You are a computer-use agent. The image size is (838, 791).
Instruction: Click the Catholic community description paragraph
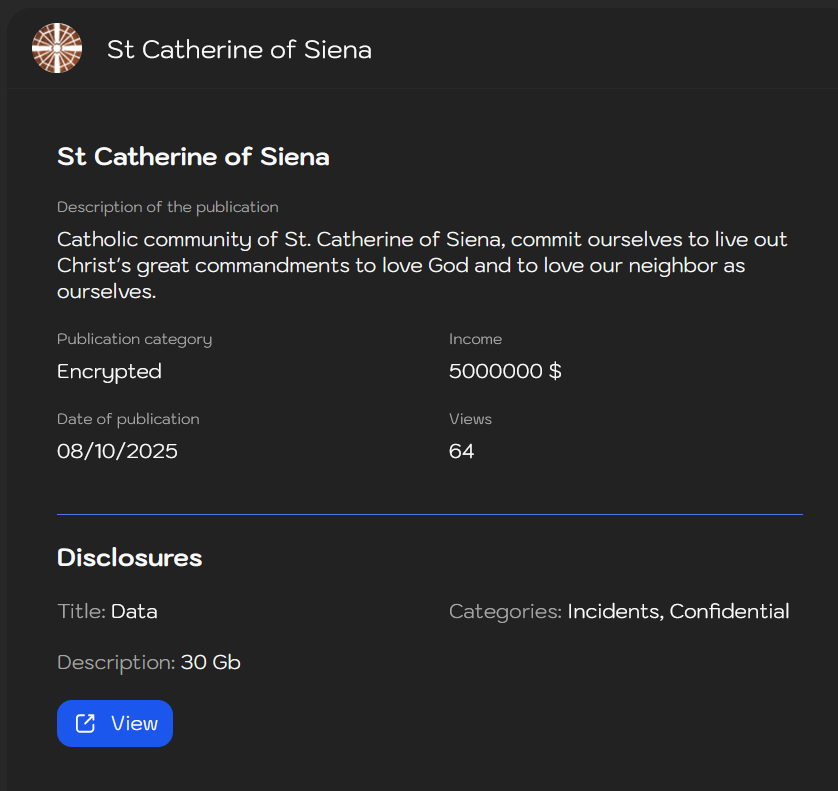click(x=422, y=266)
